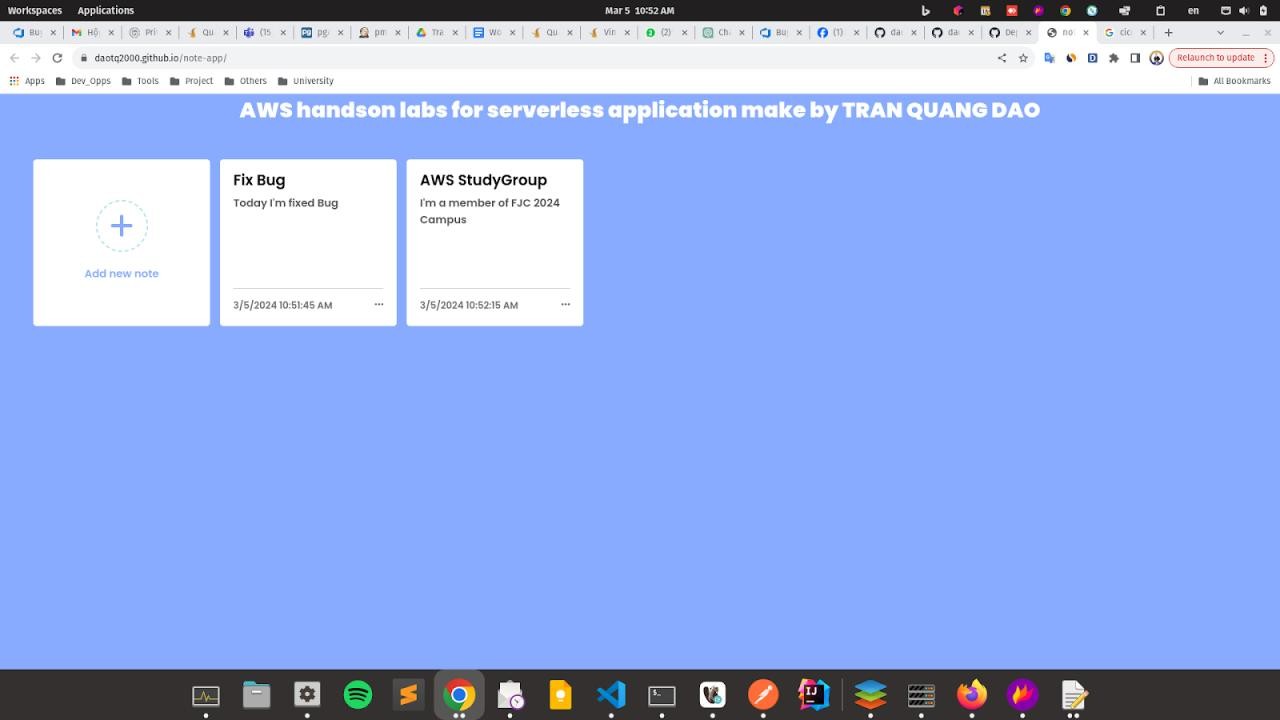This screenshot has width=1280, height=720.
Task: Open Others bookmark folder
Action: tap(246, 81)
